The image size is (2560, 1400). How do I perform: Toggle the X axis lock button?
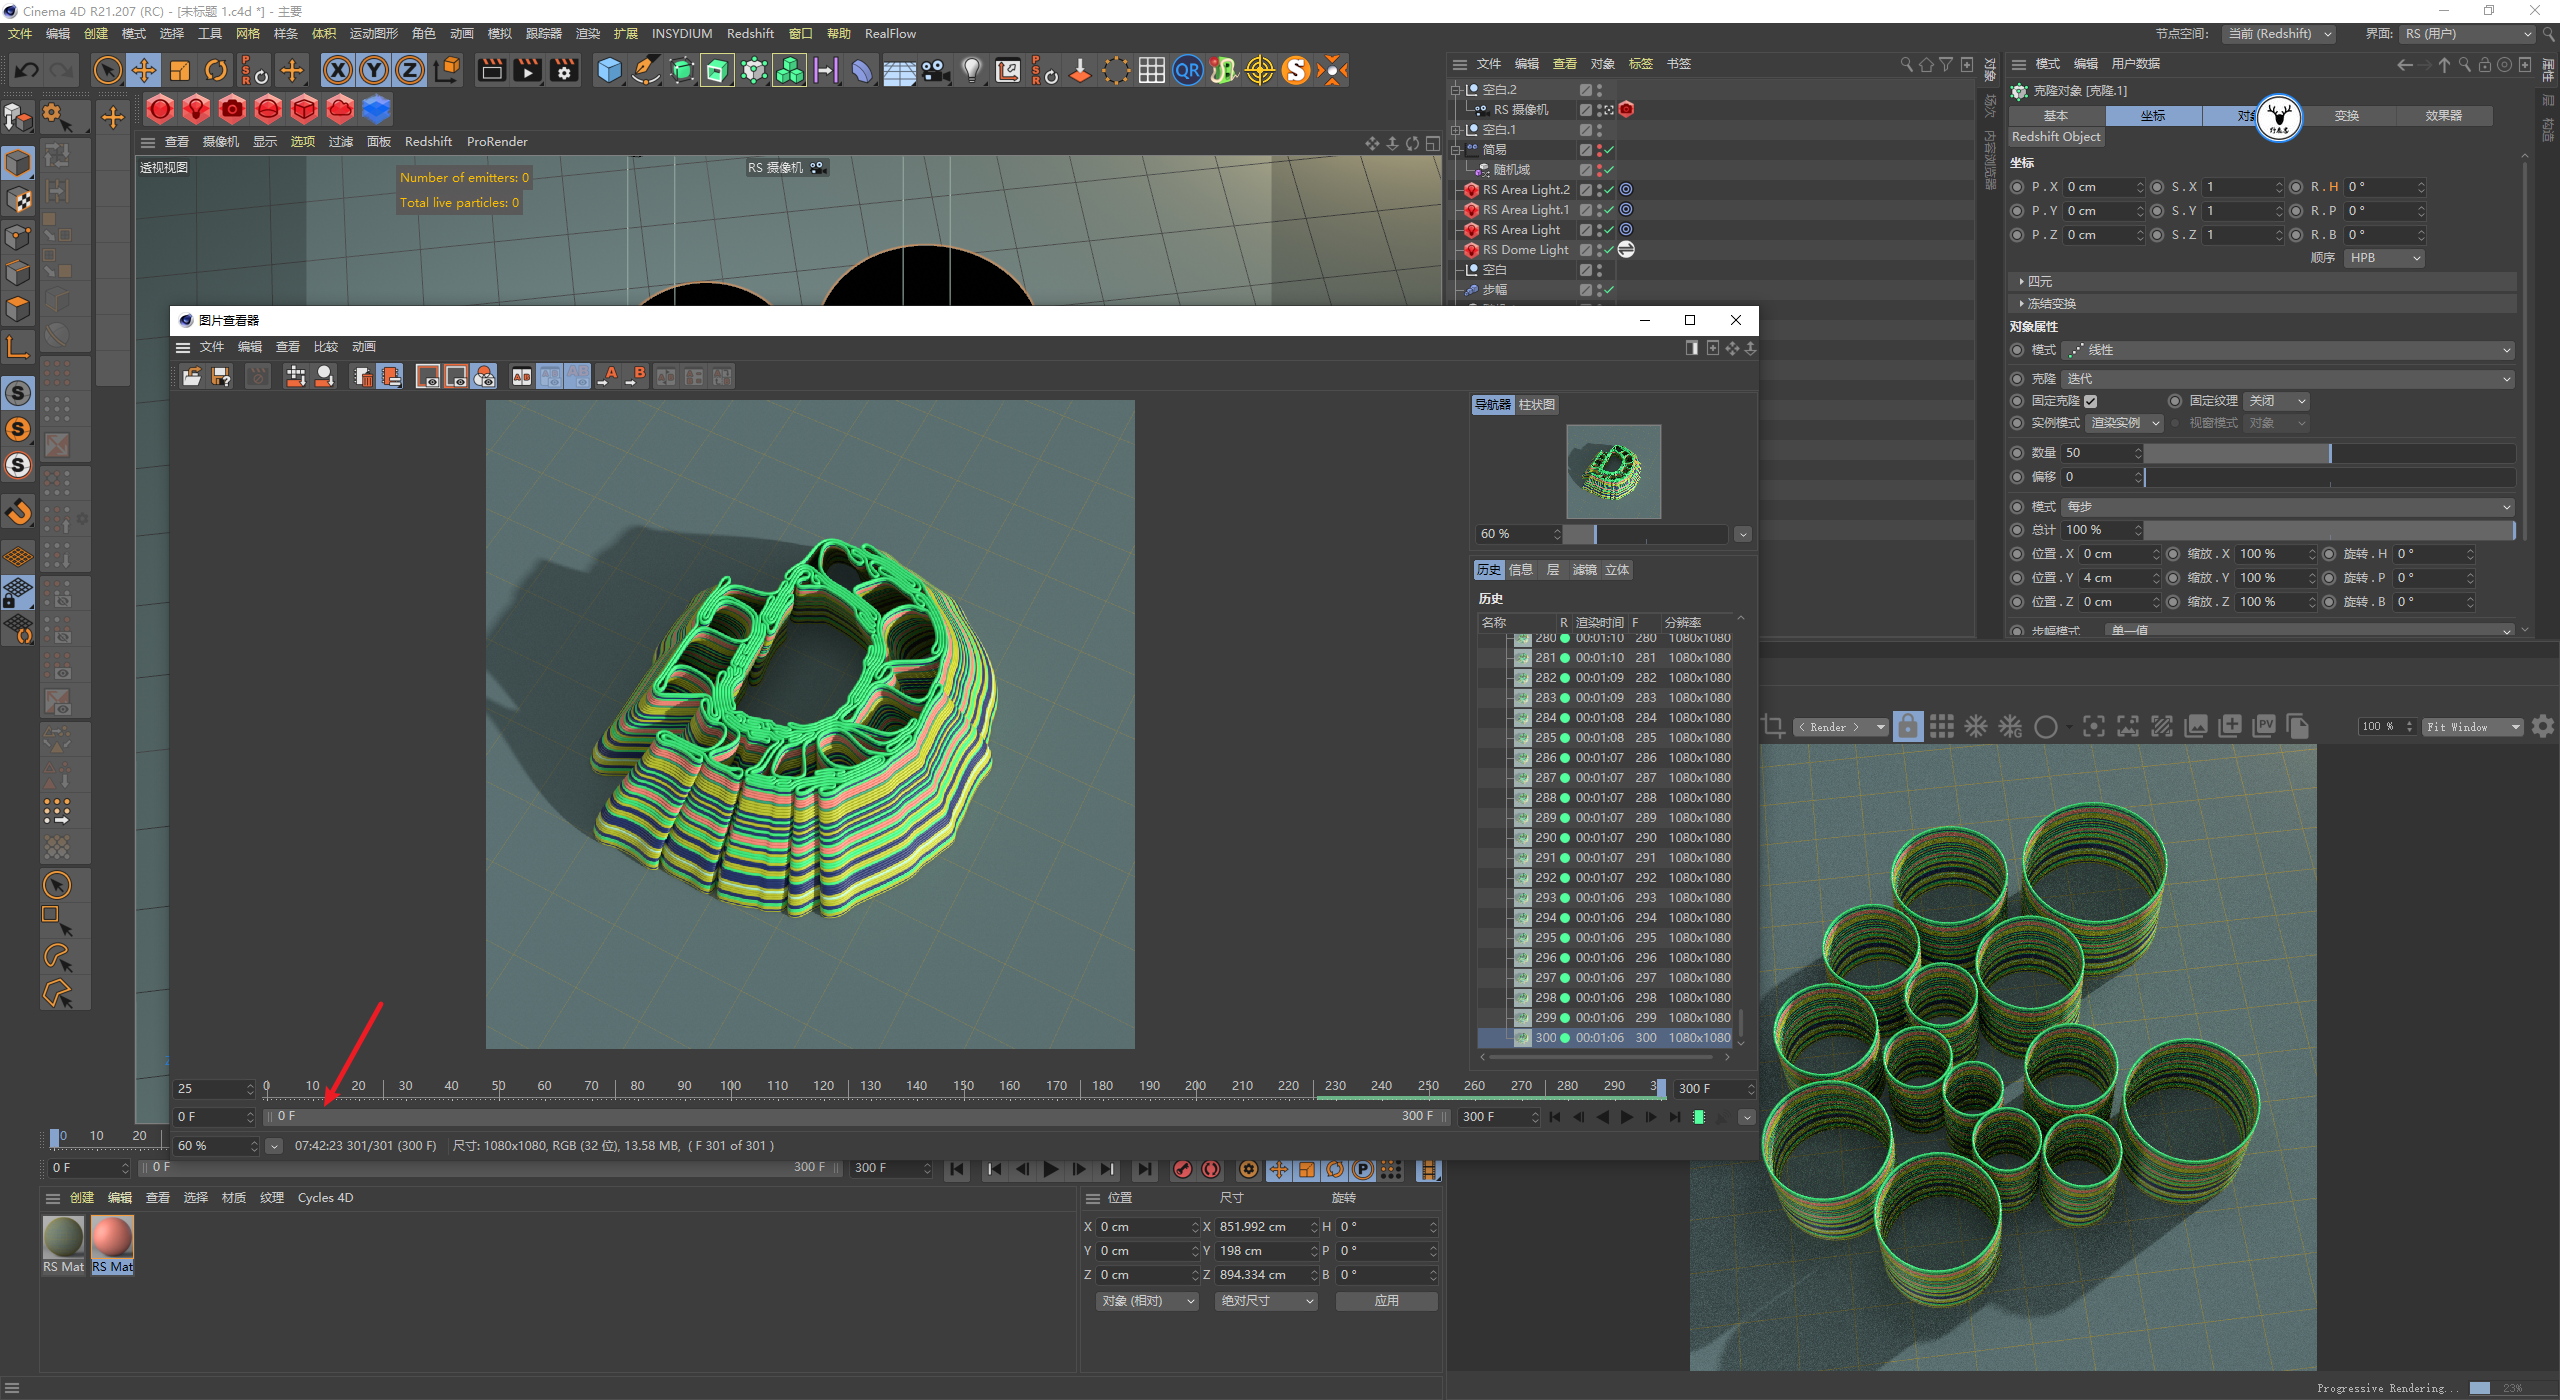(338, 70)
